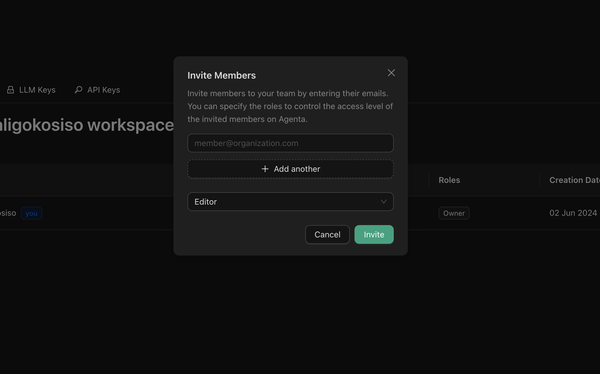
Task: Select the 02 Jun 2024 date cell
Action: 573,213
